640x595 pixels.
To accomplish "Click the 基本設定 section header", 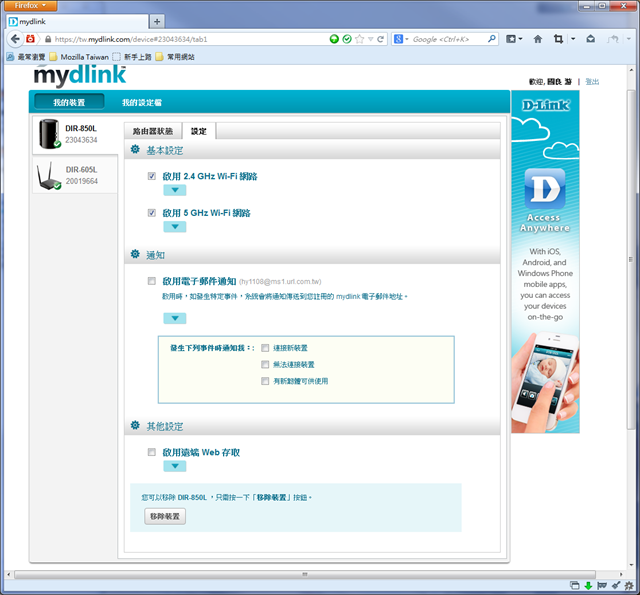I will [x=312, y=150].
